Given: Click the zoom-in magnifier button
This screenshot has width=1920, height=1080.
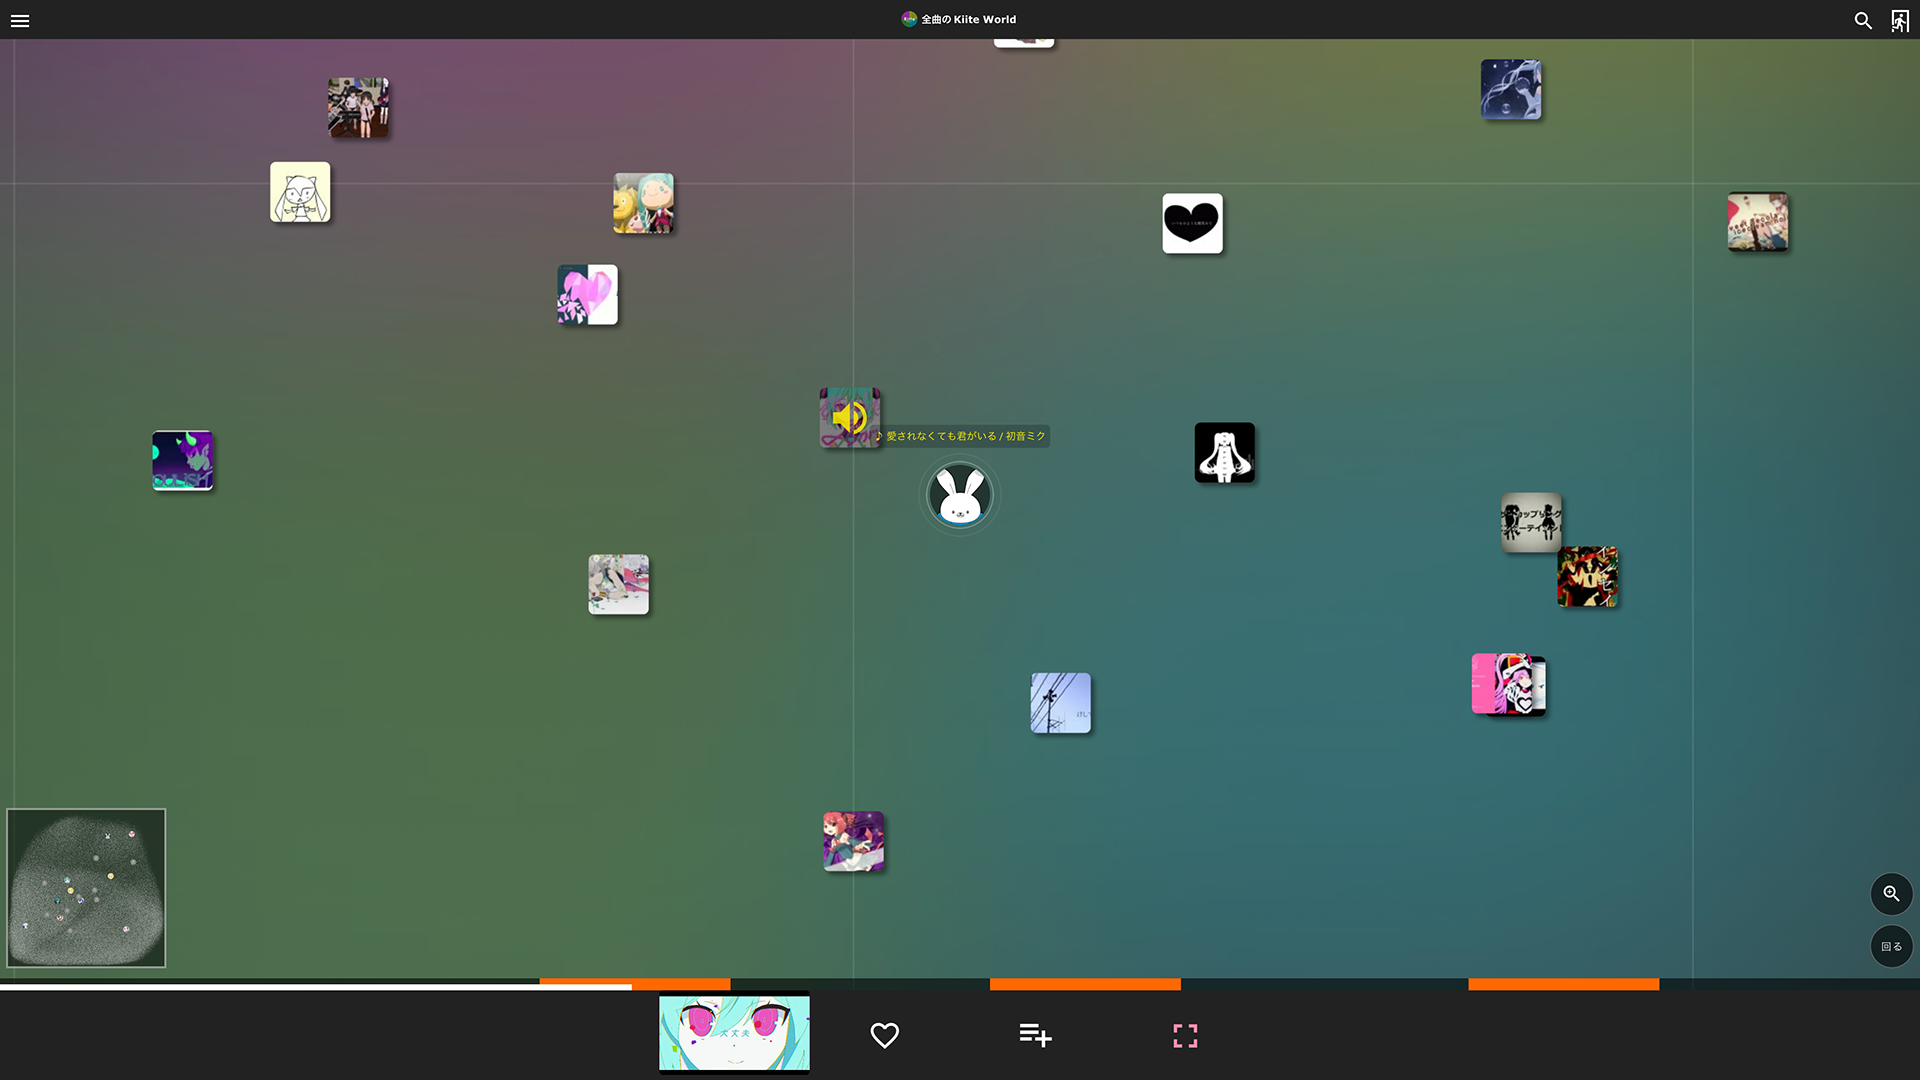Looking at the screenshot, I should tap(1891, 894).
